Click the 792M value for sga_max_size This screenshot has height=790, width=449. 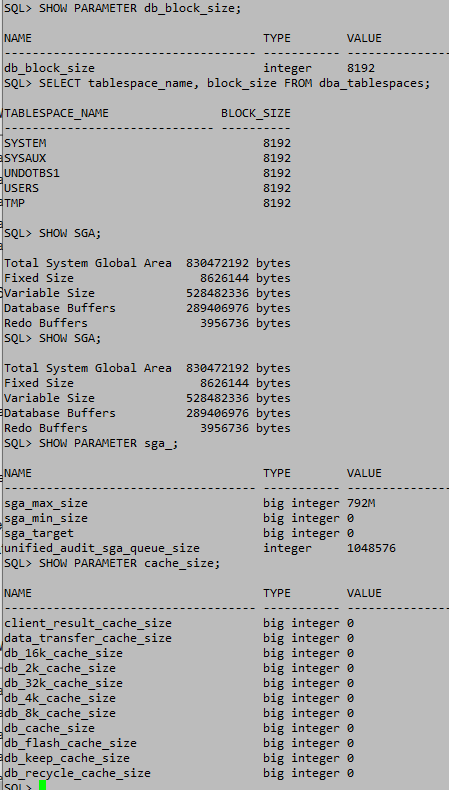(361, 503)
